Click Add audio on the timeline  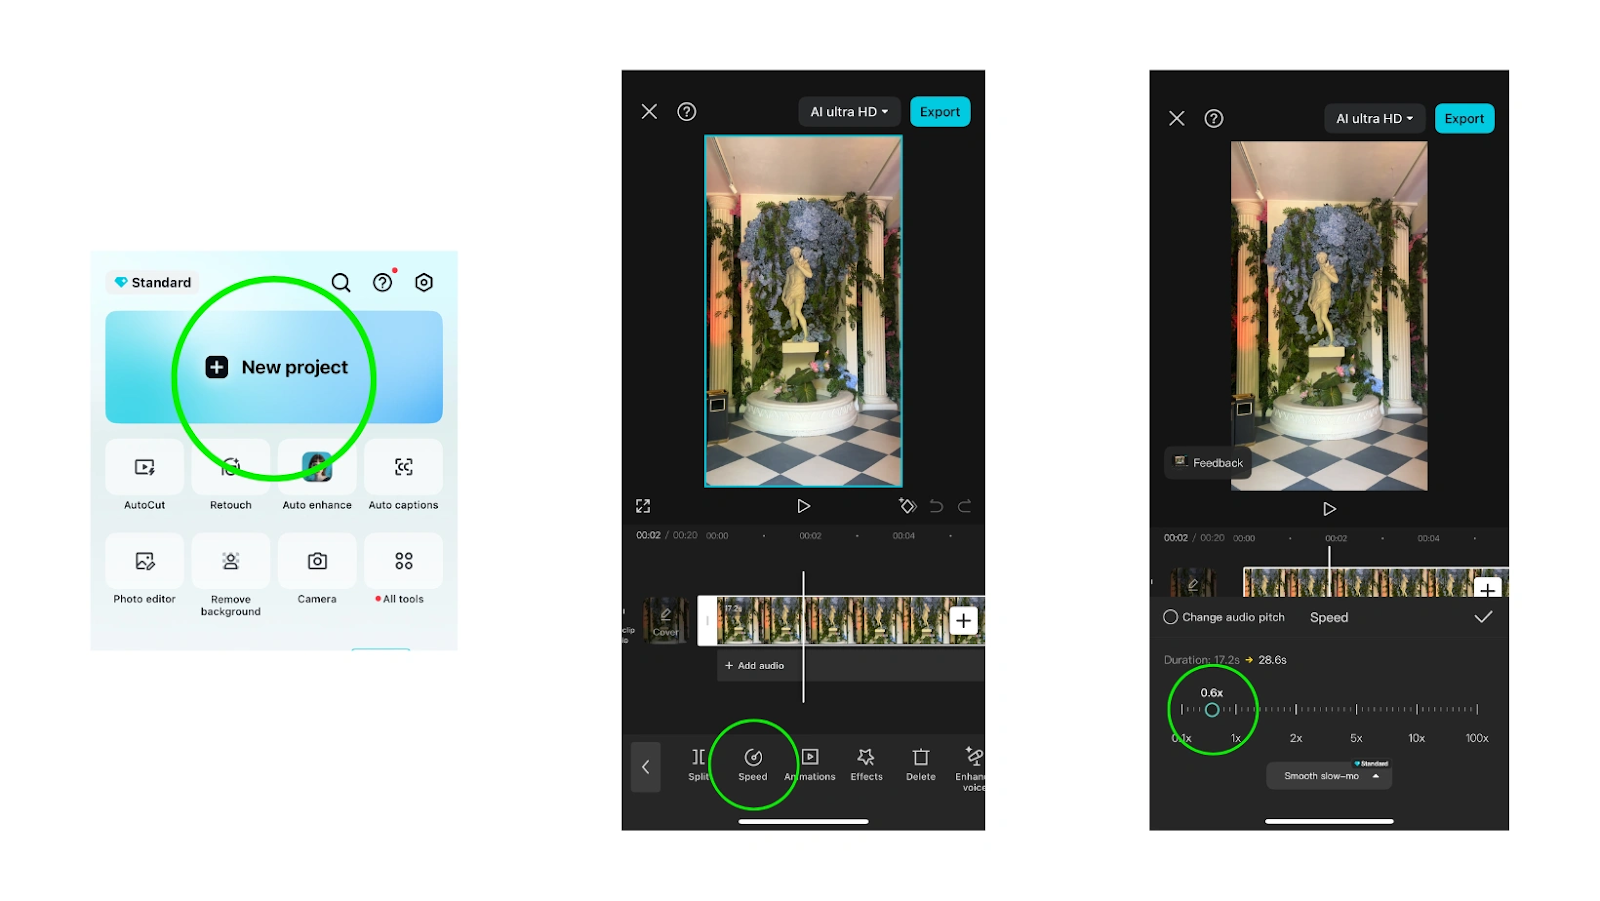755,666
